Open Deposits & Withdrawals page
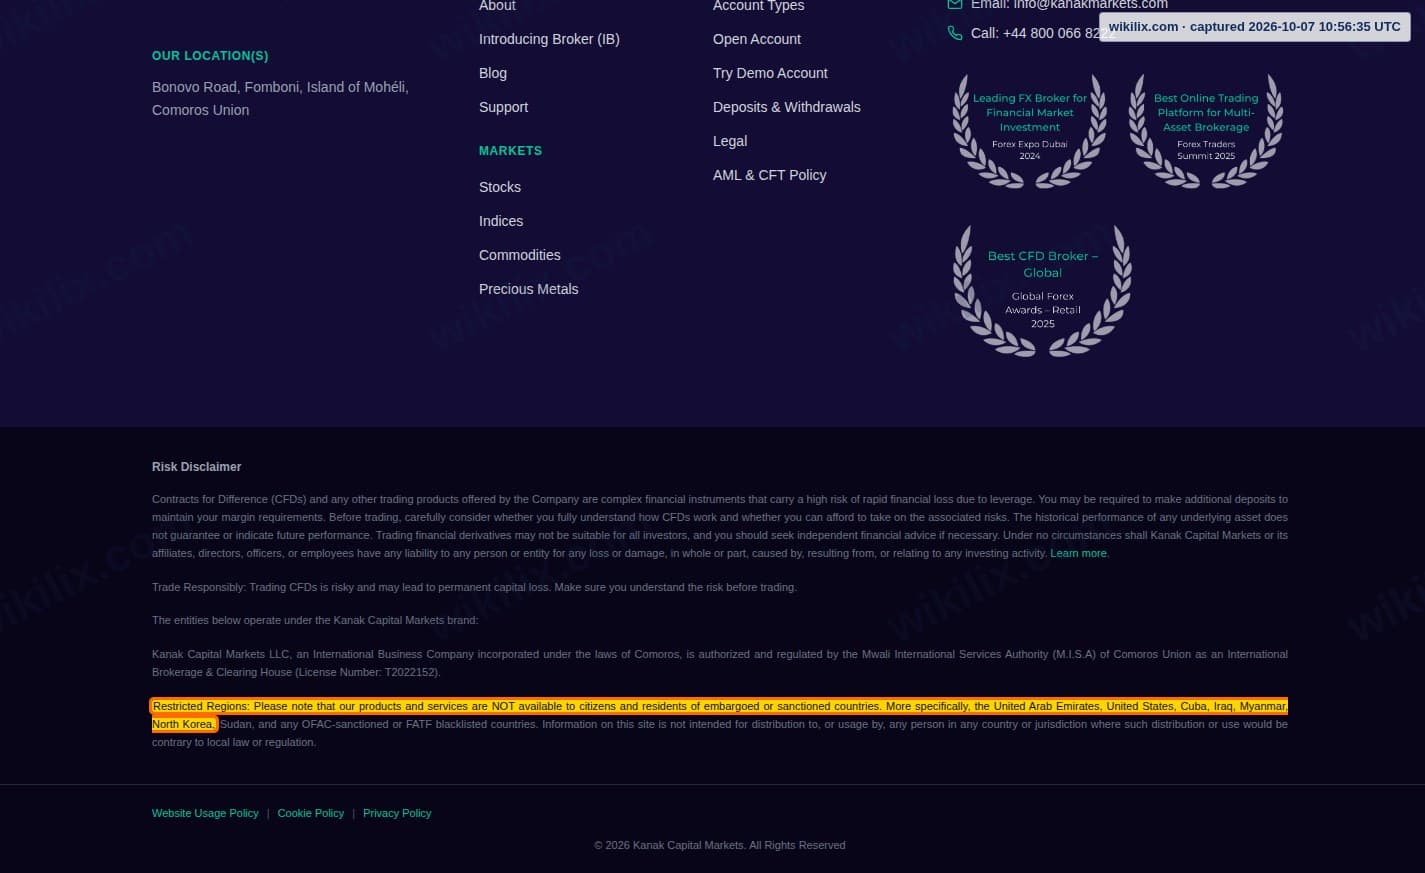Screen dimensions: 1425x873 pos(787,107)
